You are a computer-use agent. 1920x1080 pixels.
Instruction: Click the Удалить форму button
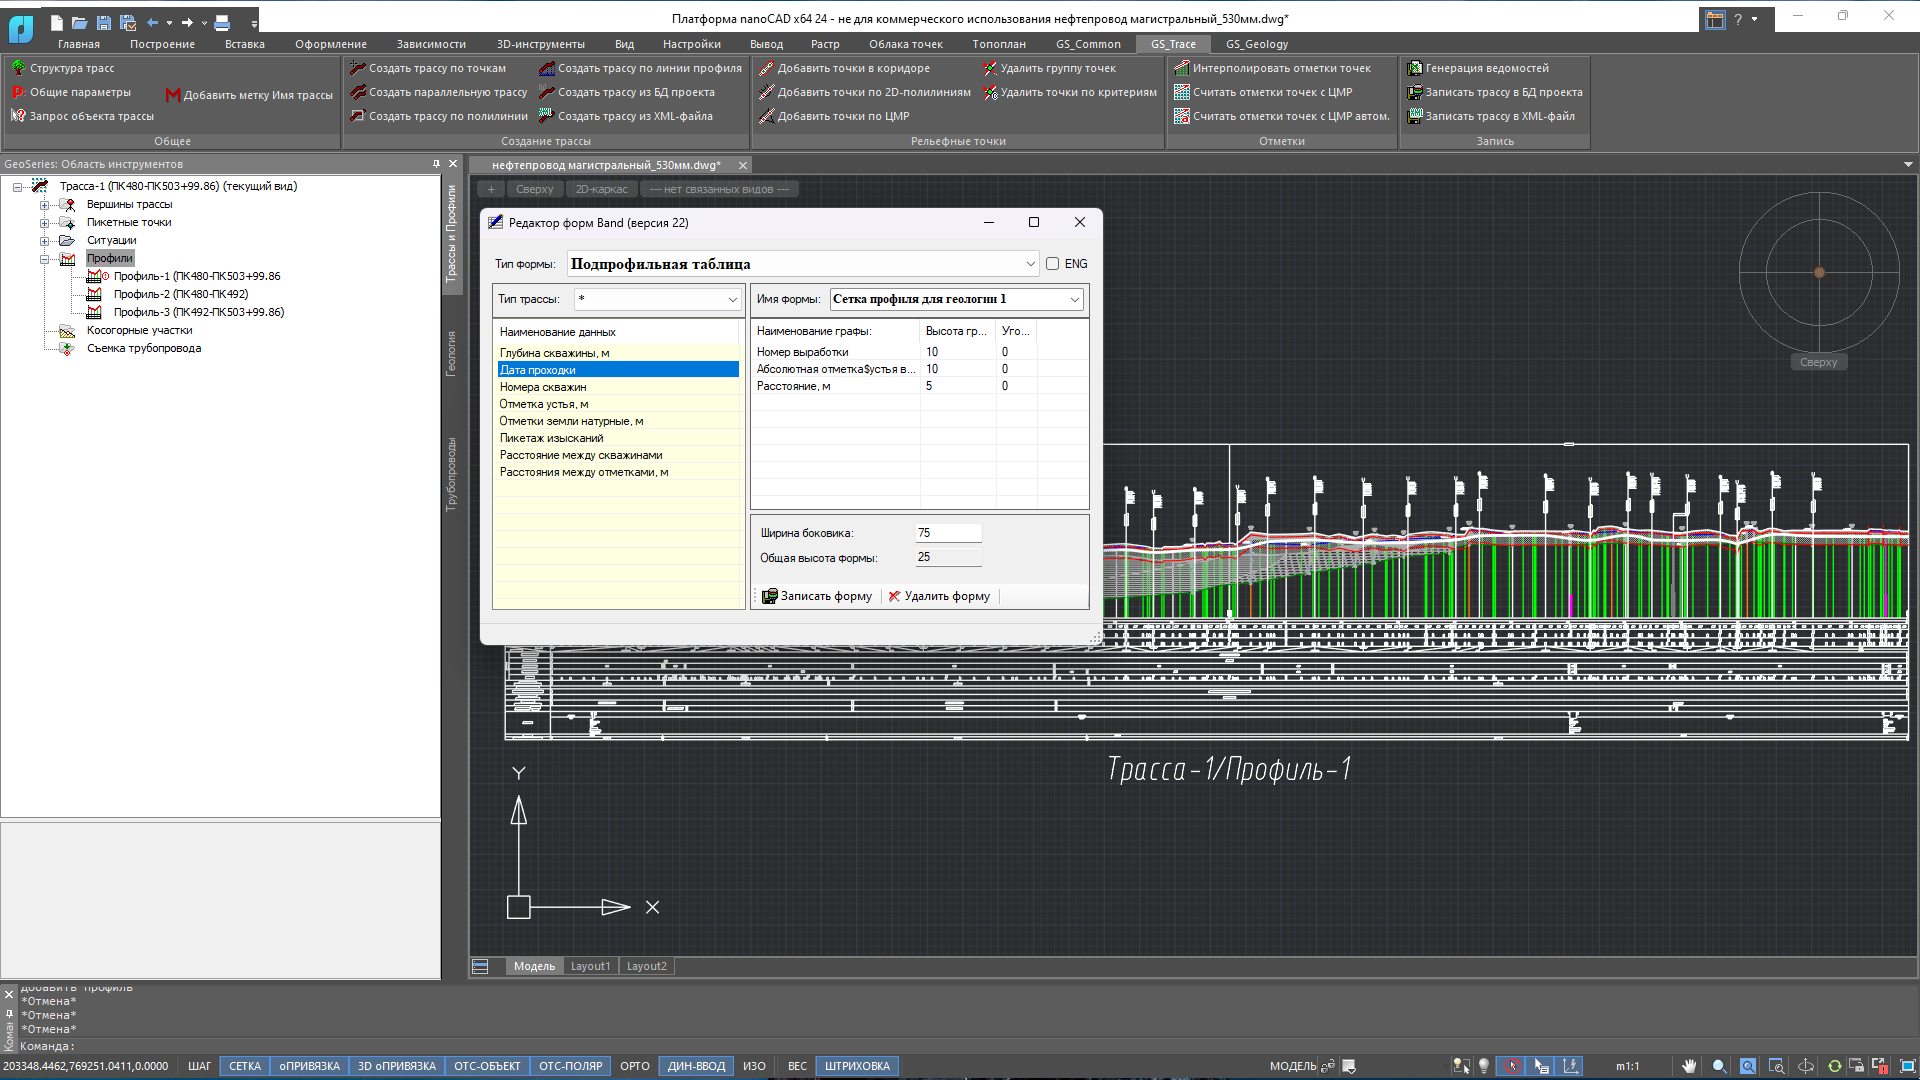tap(940, 596)
